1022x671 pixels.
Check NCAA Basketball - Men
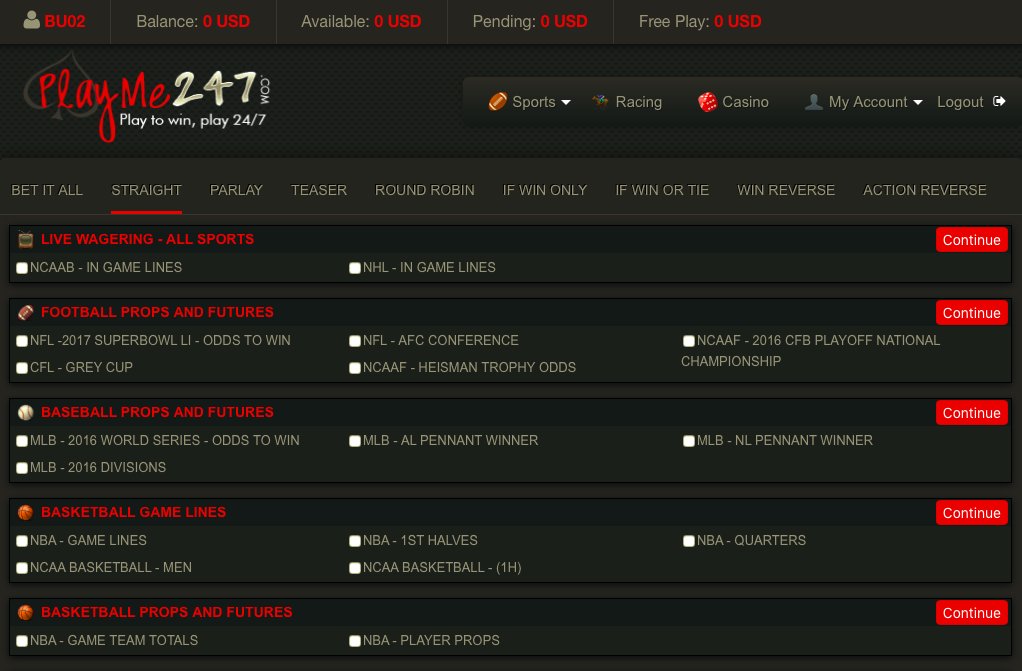22,568
